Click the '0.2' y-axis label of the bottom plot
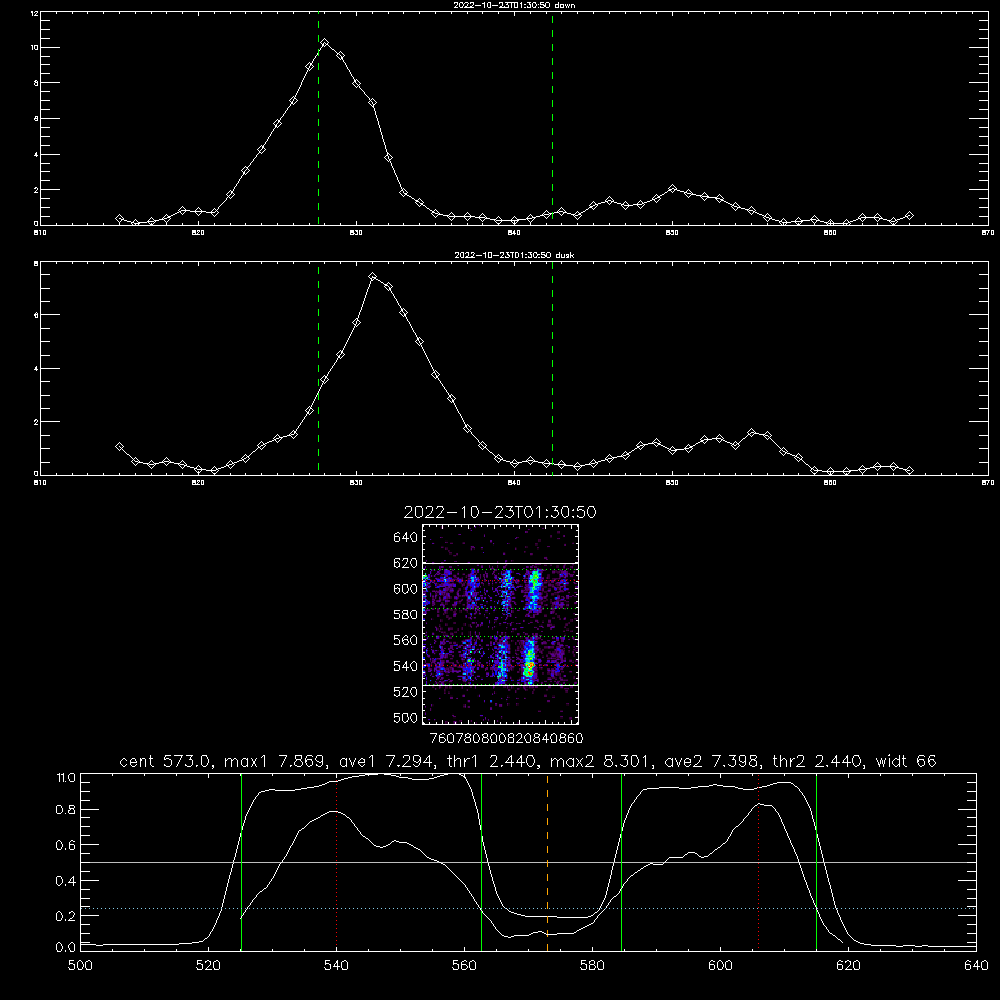1000x1000 pixels. coord(66,916)
